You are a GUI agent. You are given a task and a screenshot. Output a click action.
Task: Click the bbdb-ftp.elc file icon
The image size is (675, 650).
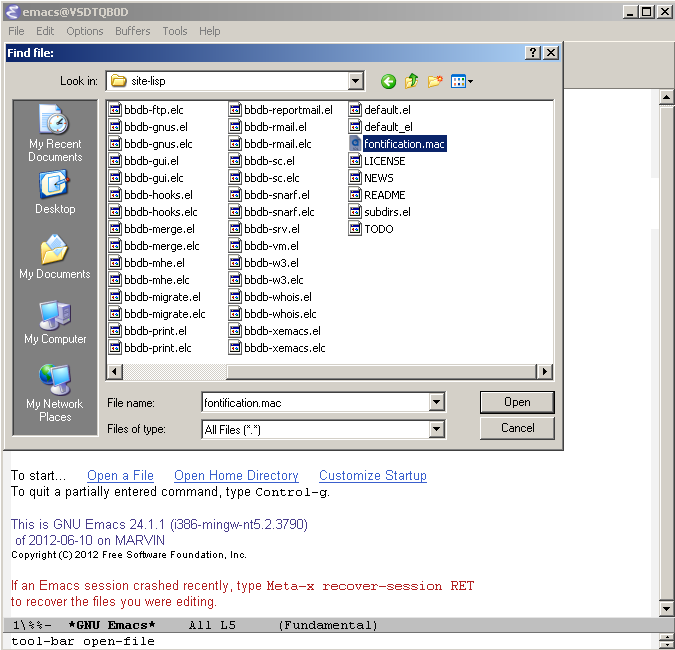coord(115,110)
